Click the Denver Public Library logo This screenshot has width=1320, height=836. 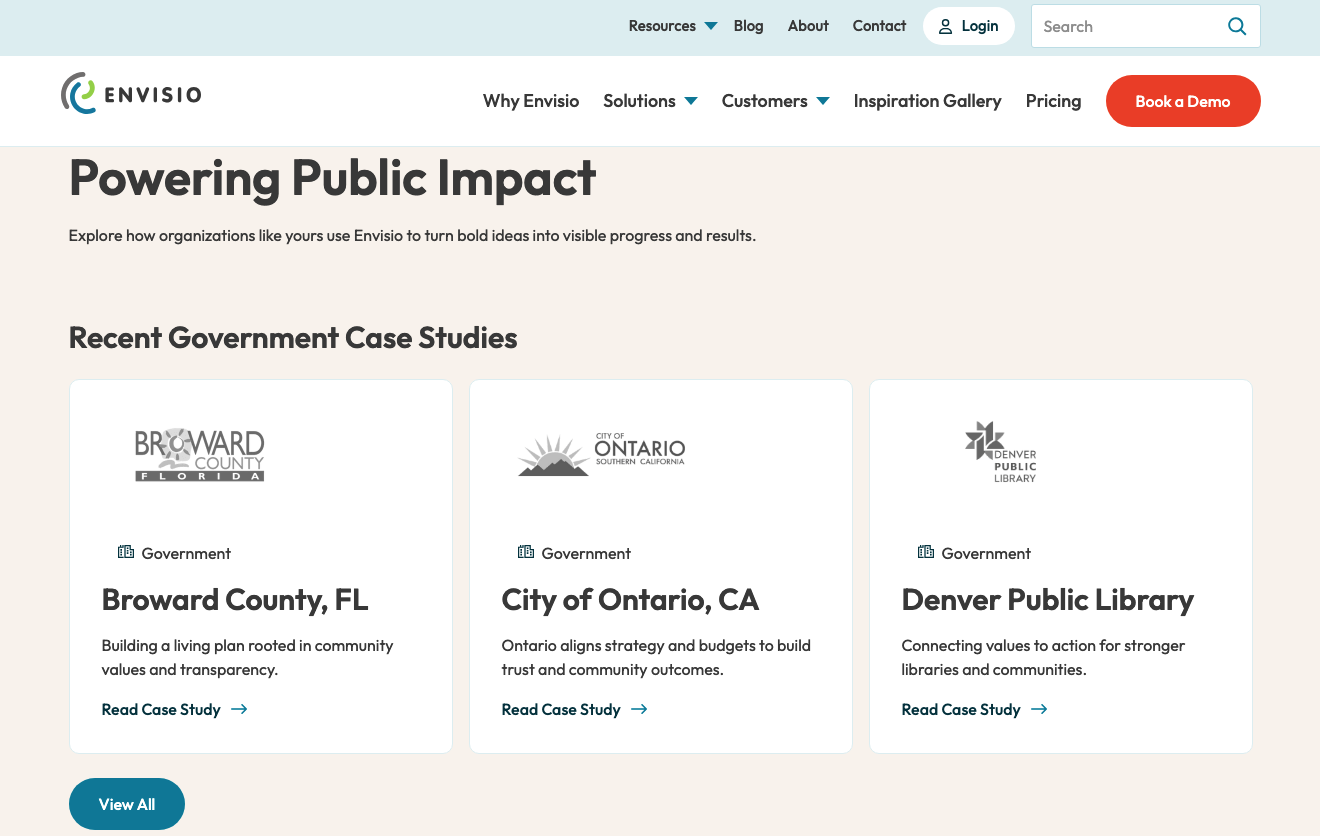coord(1000,452)
